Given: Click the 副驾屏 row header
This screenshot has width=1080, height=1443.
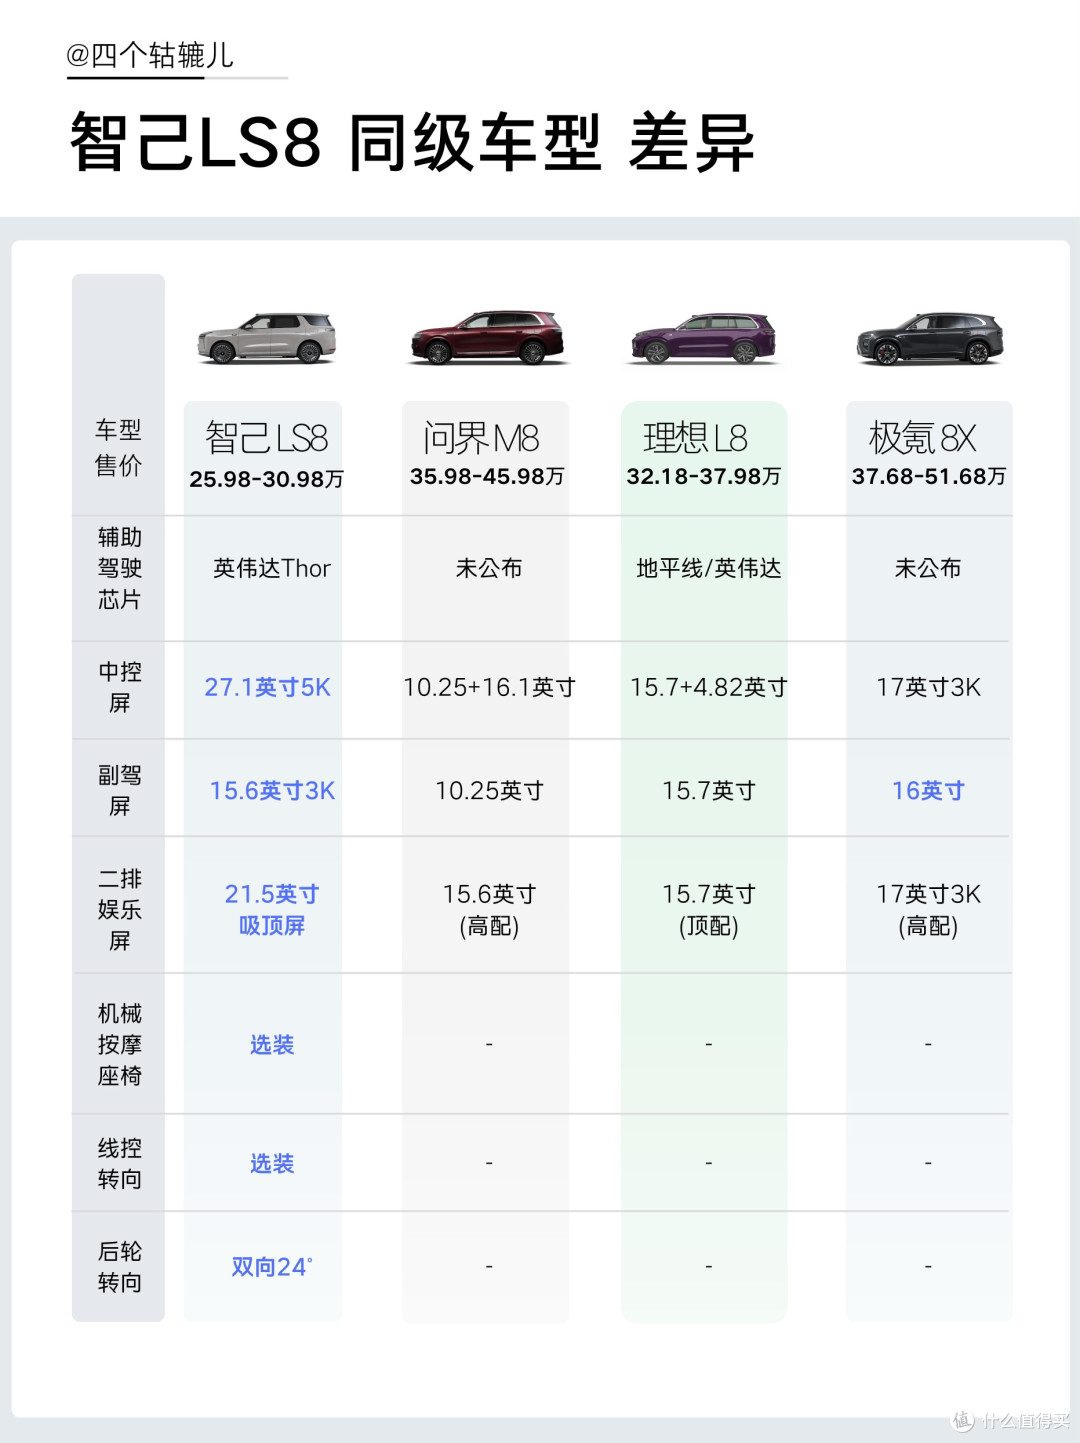Looking at the screenshot, I should coord(119,790).
